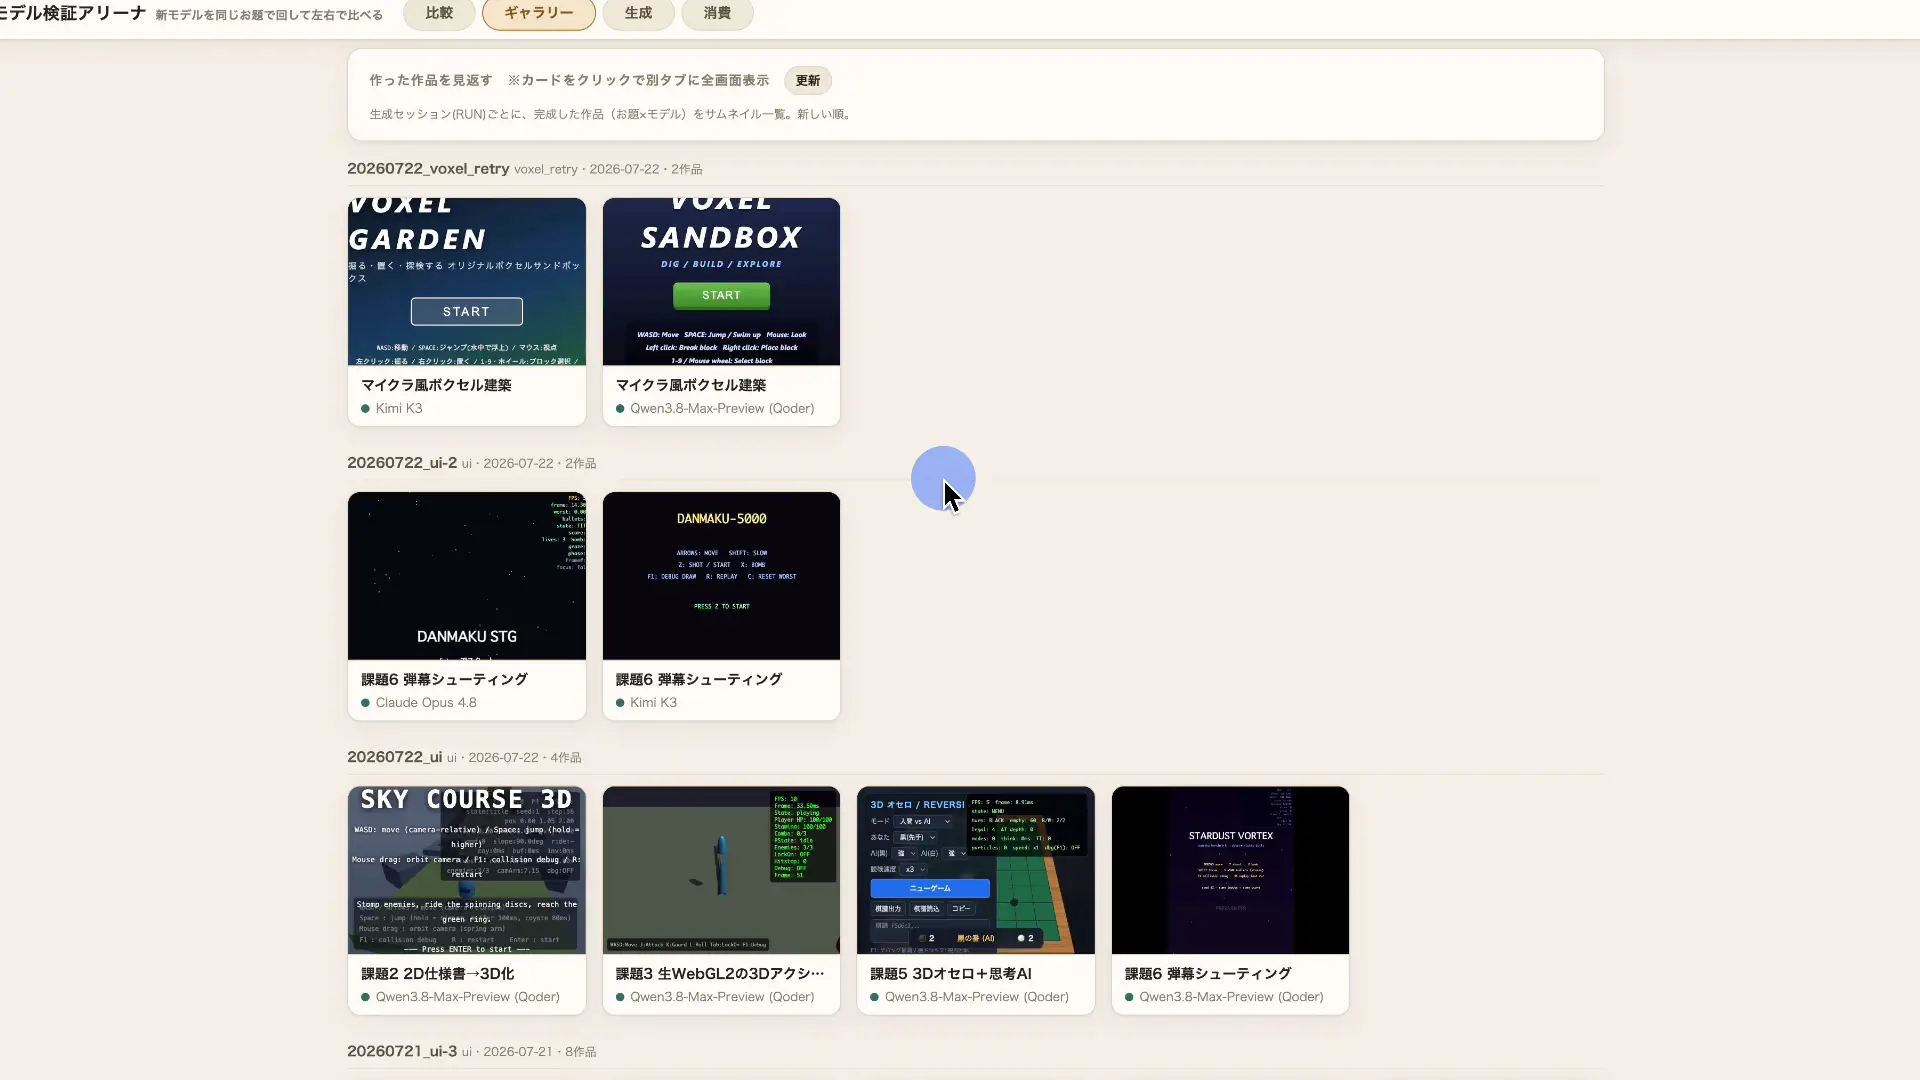Switch to the 比較 tab
Screen dimensions: 1920x1080
coord(439,13)
